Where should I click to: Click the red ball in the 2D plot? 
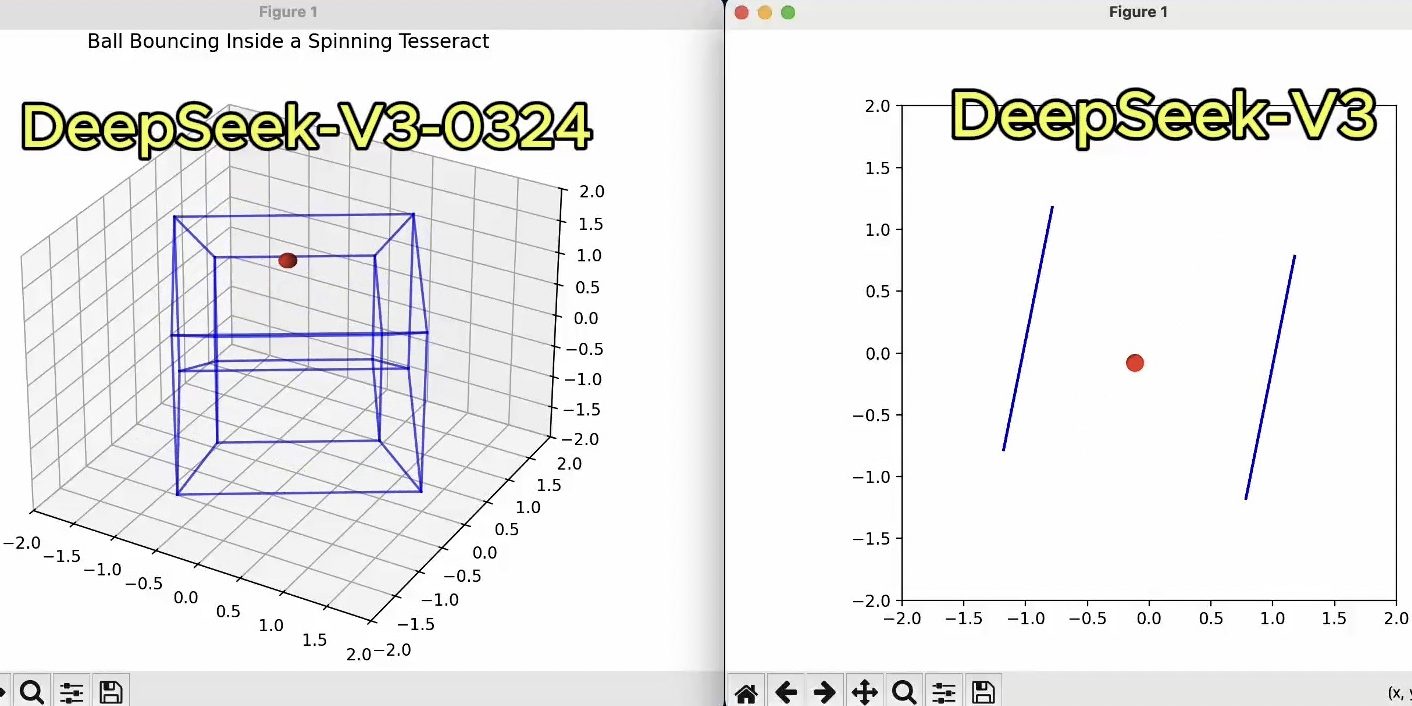(1134, 362)
